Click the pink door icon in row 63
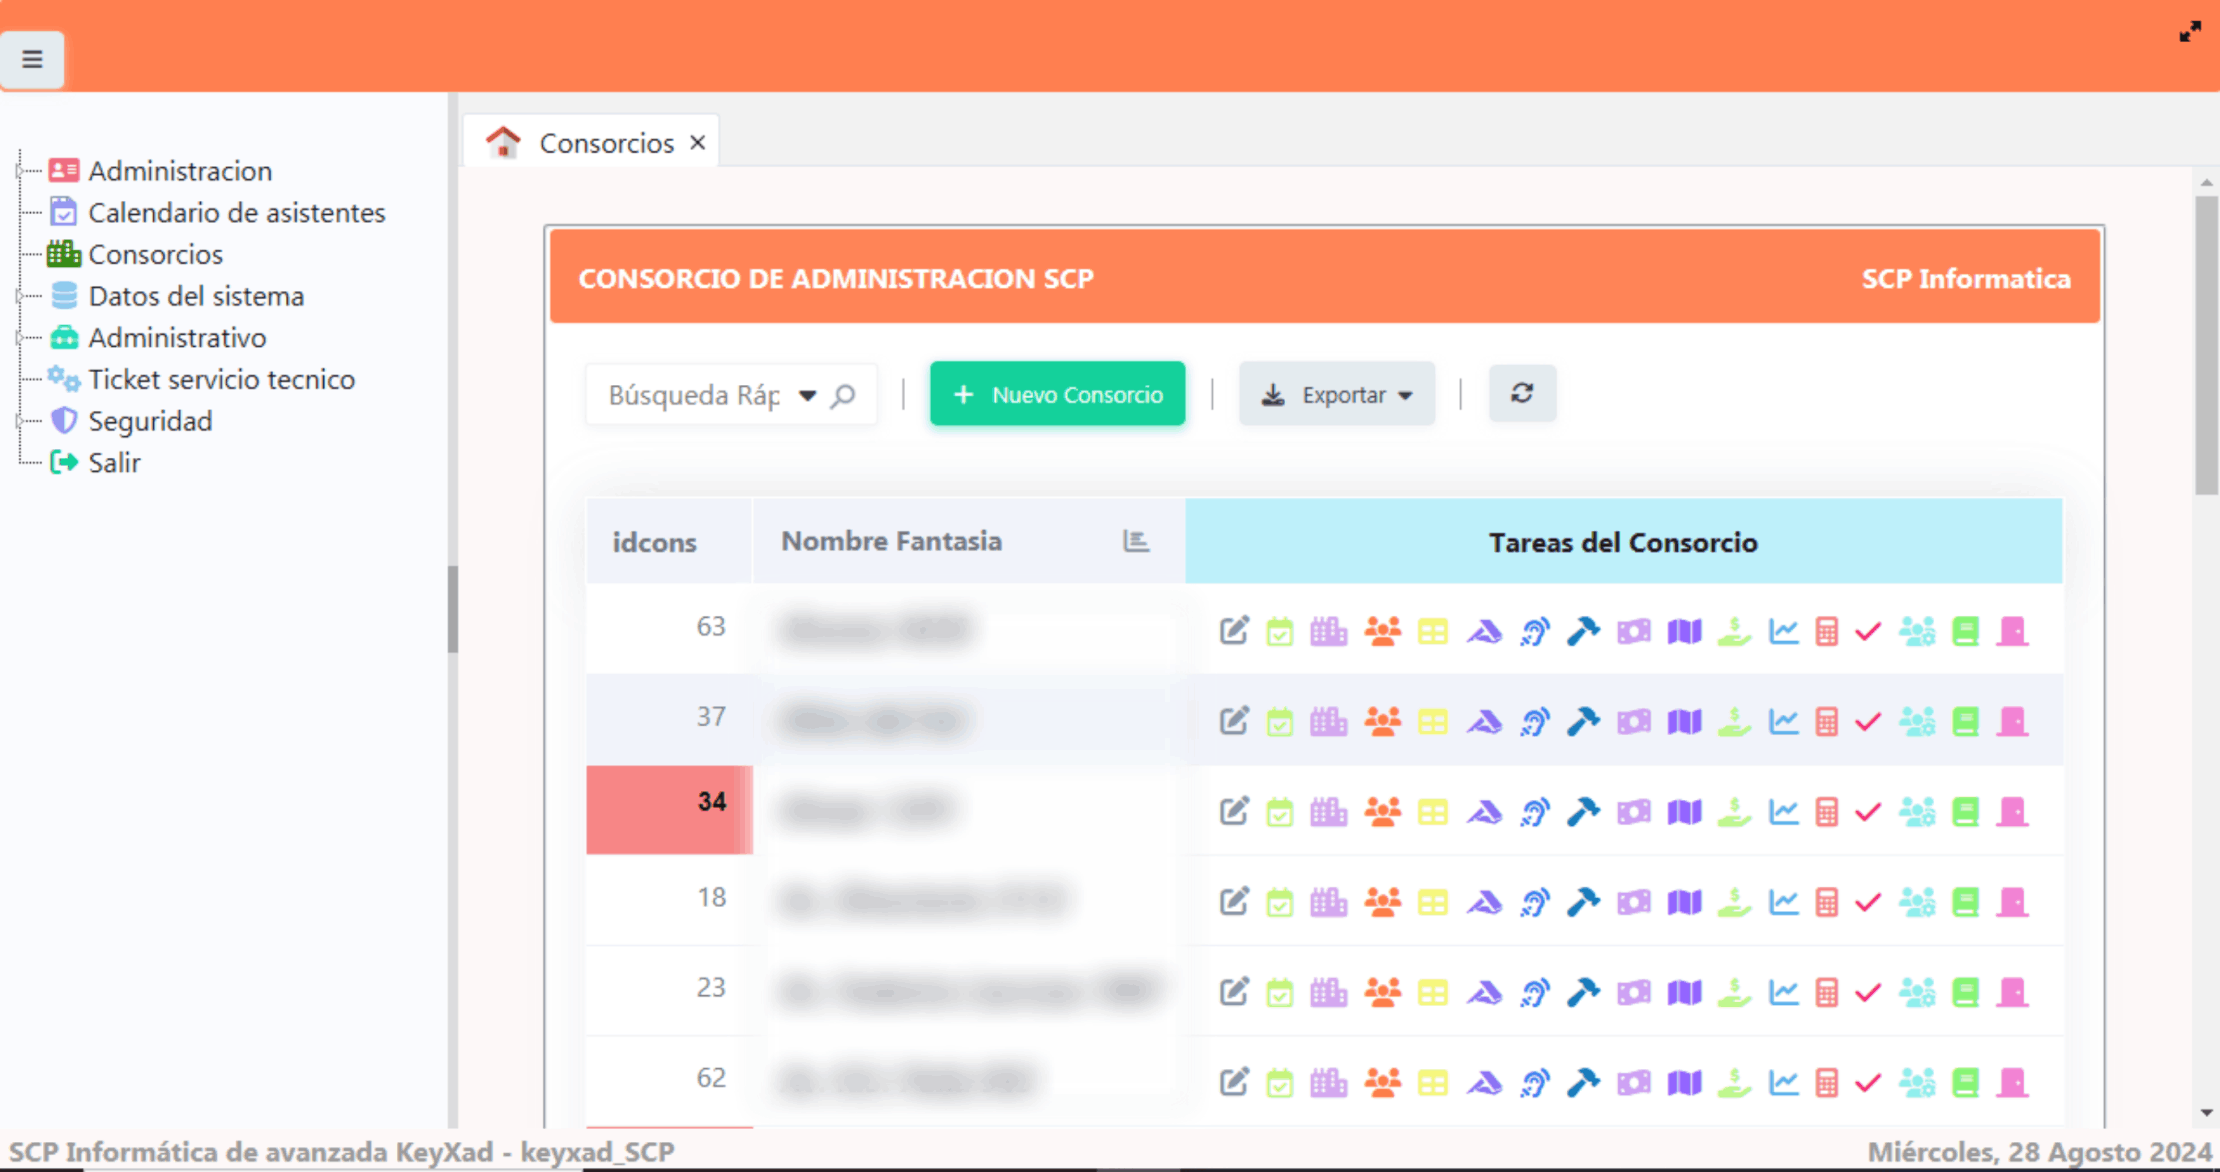Viewport: 2220px width, 1172px height. click(2013, 632)
